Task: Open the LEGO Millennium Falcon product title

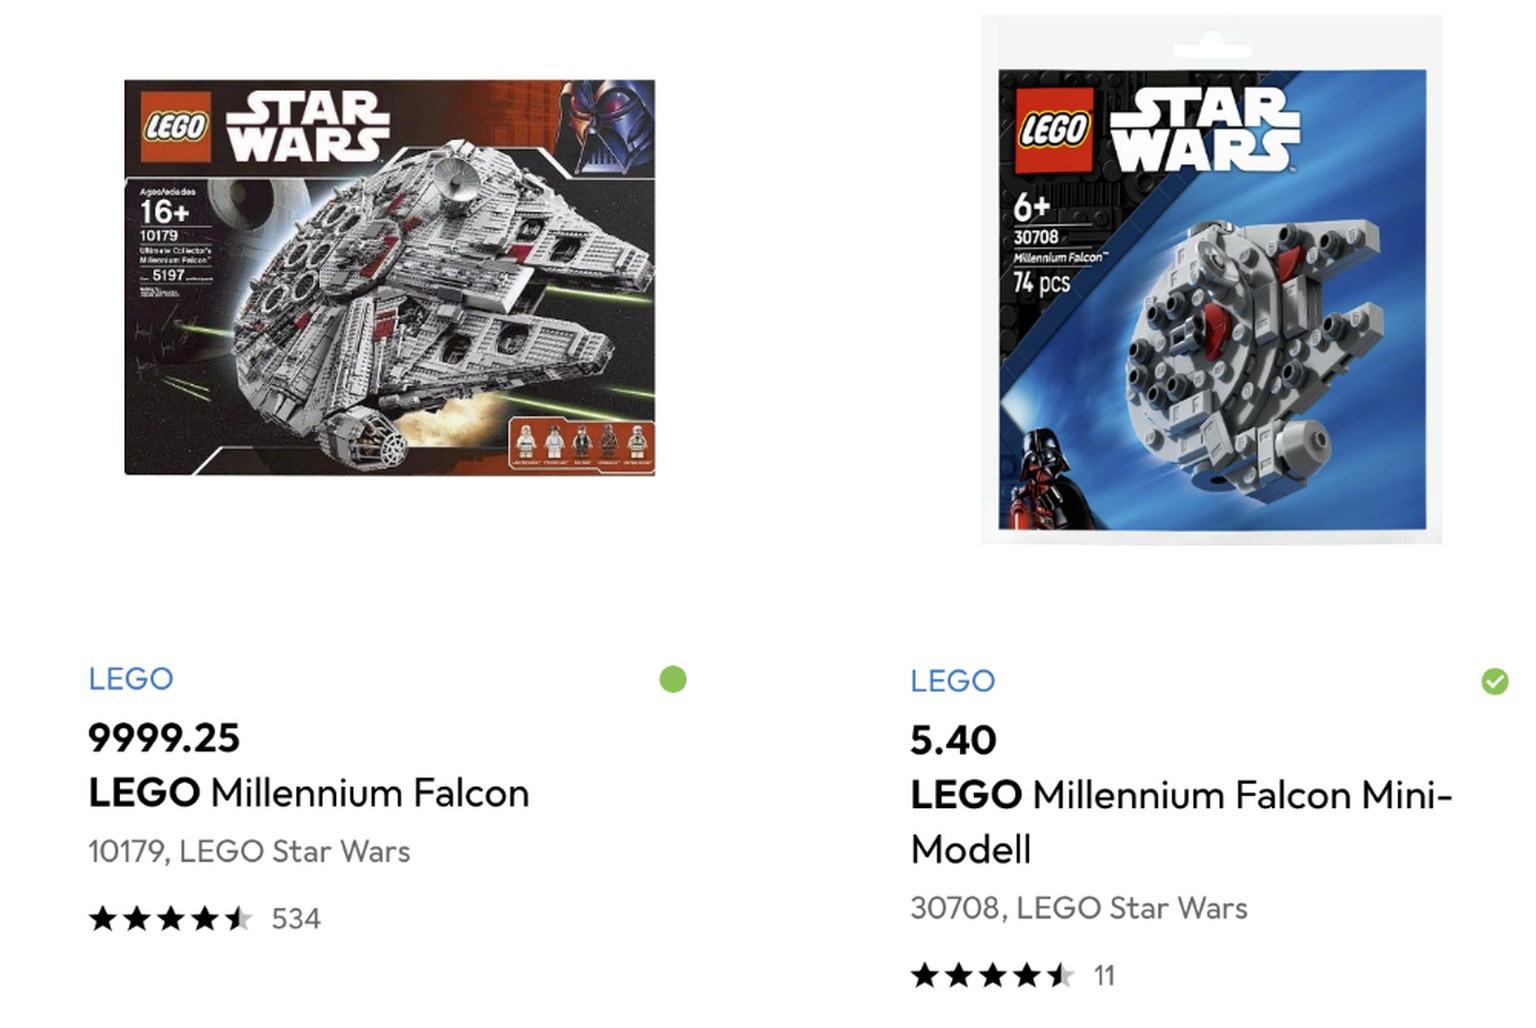Action: (x=307, y=793)
